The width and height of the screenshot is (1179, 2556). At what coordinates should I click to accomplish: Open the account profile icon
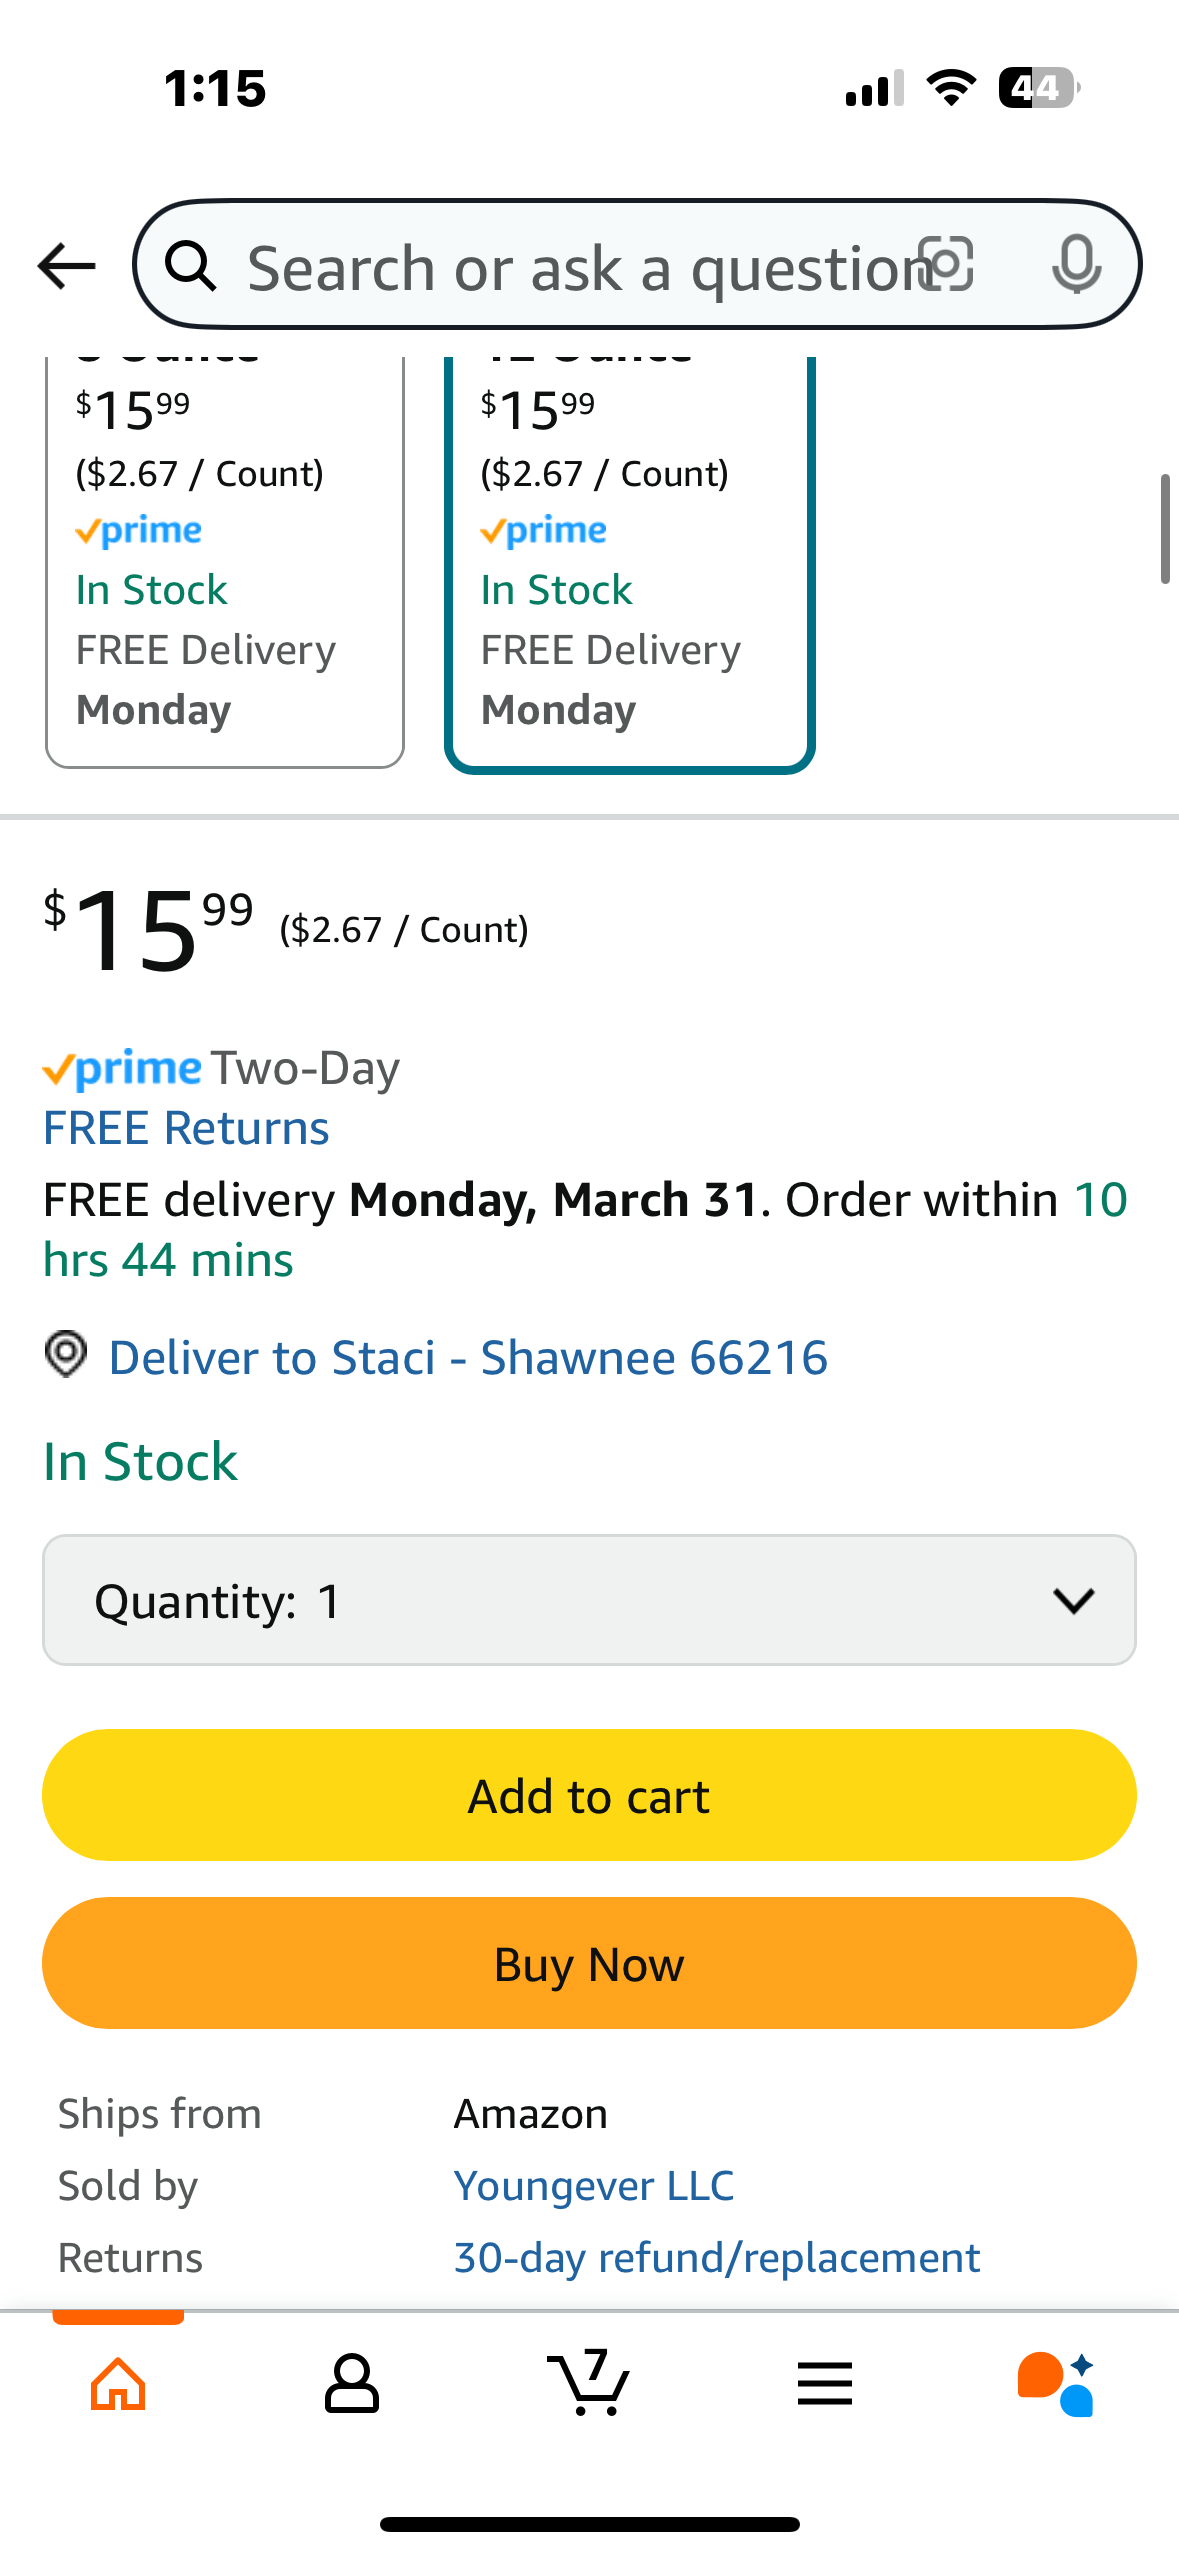[352, 2383]
